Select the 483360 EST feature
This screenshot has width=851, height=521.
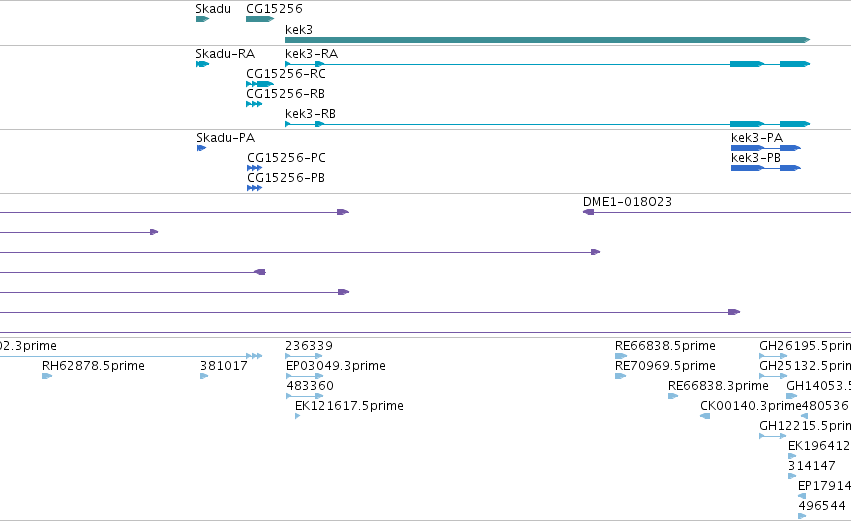pyautogui.click(x=304, y=396)
